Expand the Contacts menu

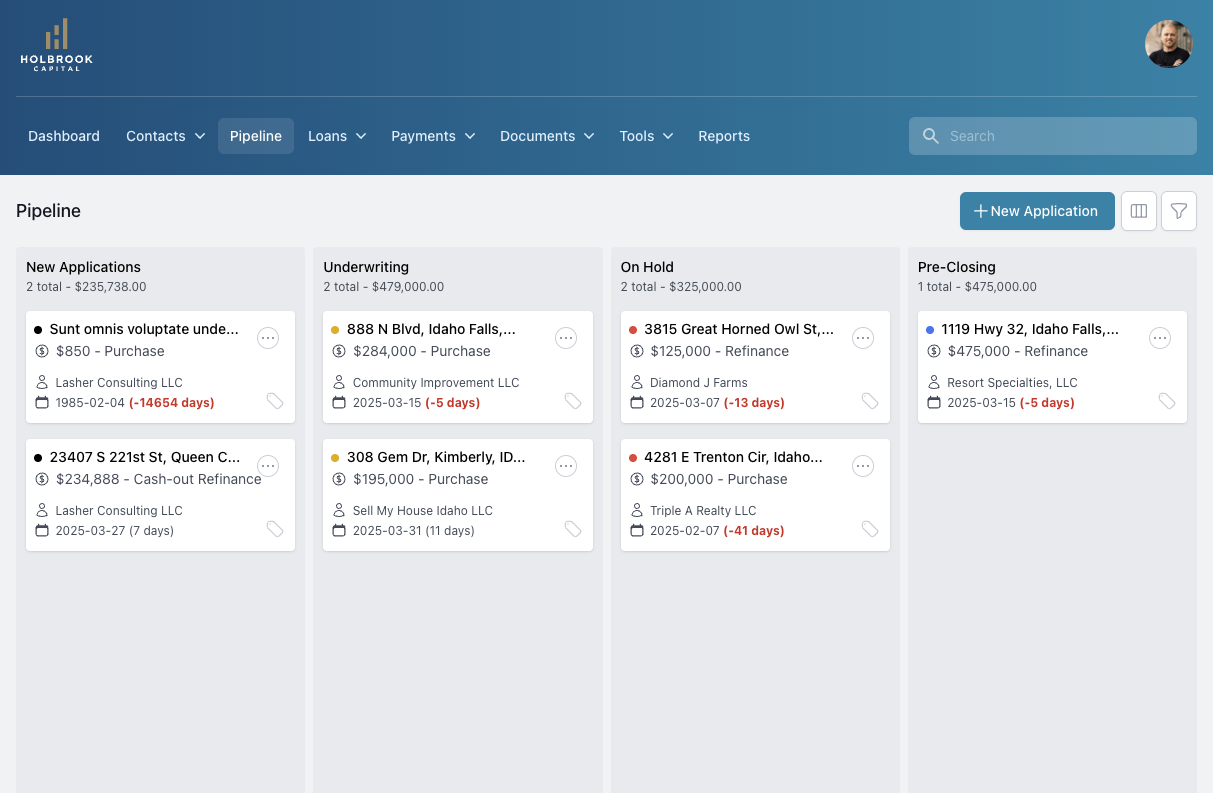point(166,136)
